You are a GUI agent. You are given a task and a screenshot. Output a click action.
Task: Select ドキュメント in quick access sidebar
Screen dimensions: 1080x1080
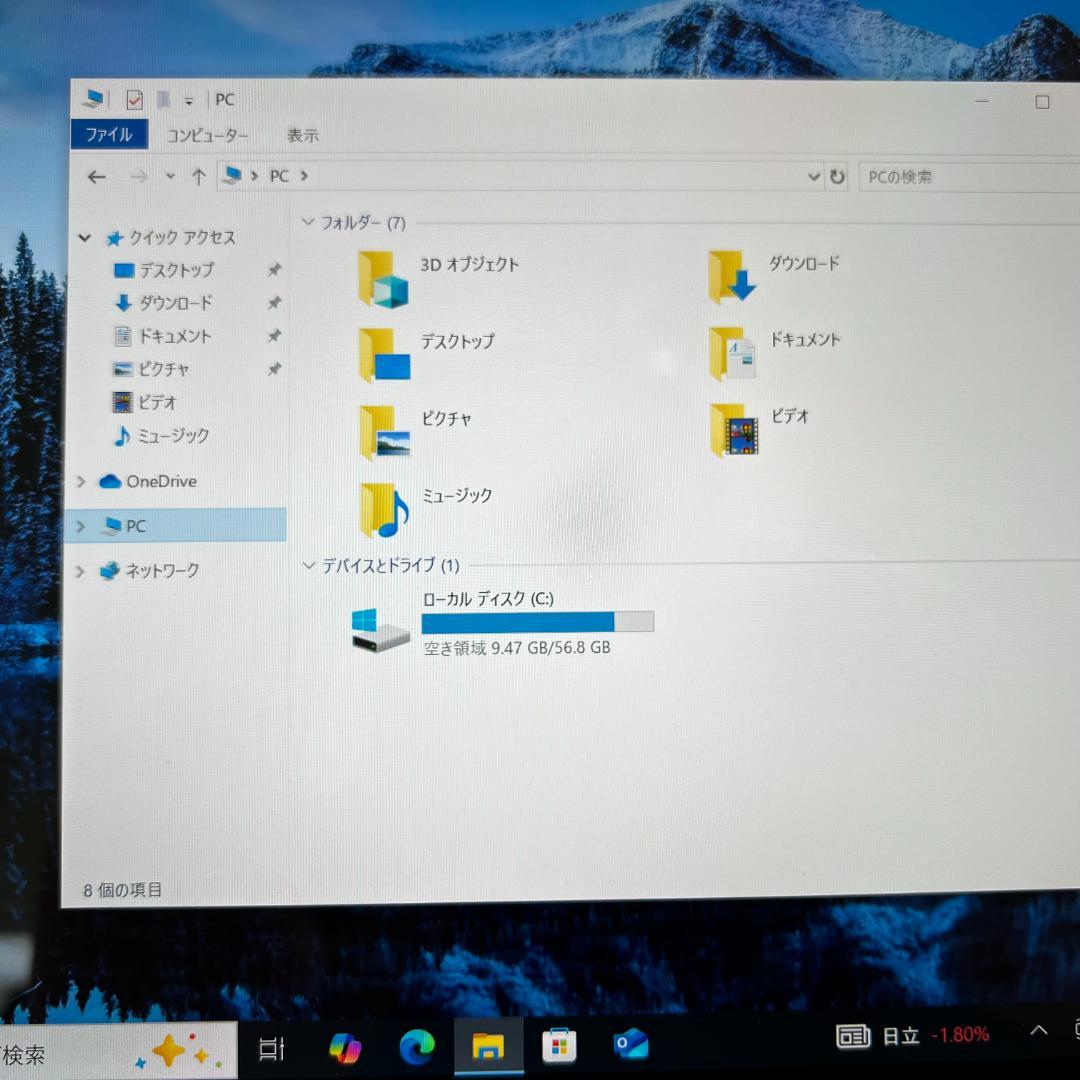coord(174,337)
